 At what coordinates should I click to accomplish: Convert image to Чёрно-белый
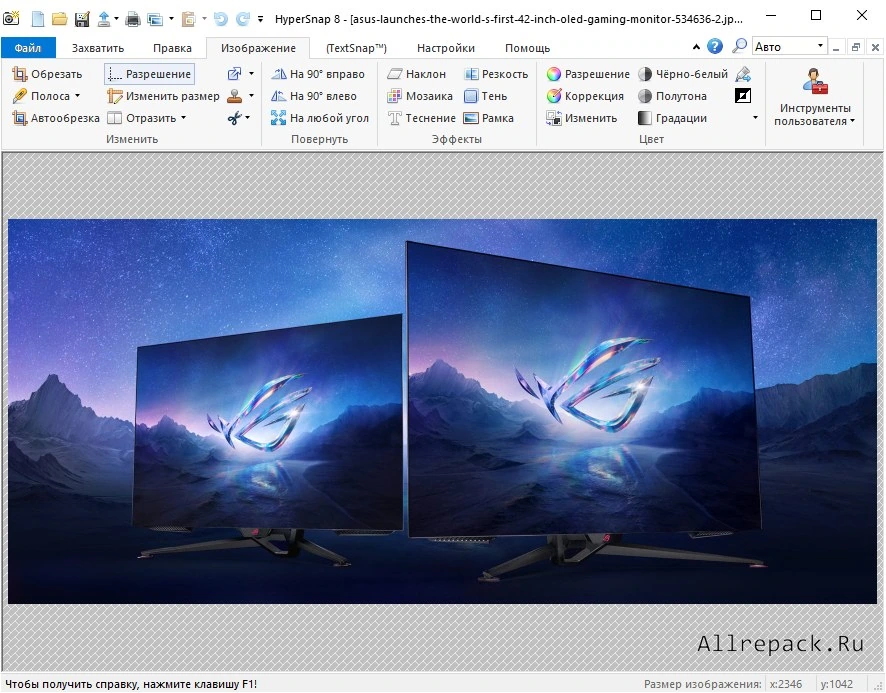683,74
